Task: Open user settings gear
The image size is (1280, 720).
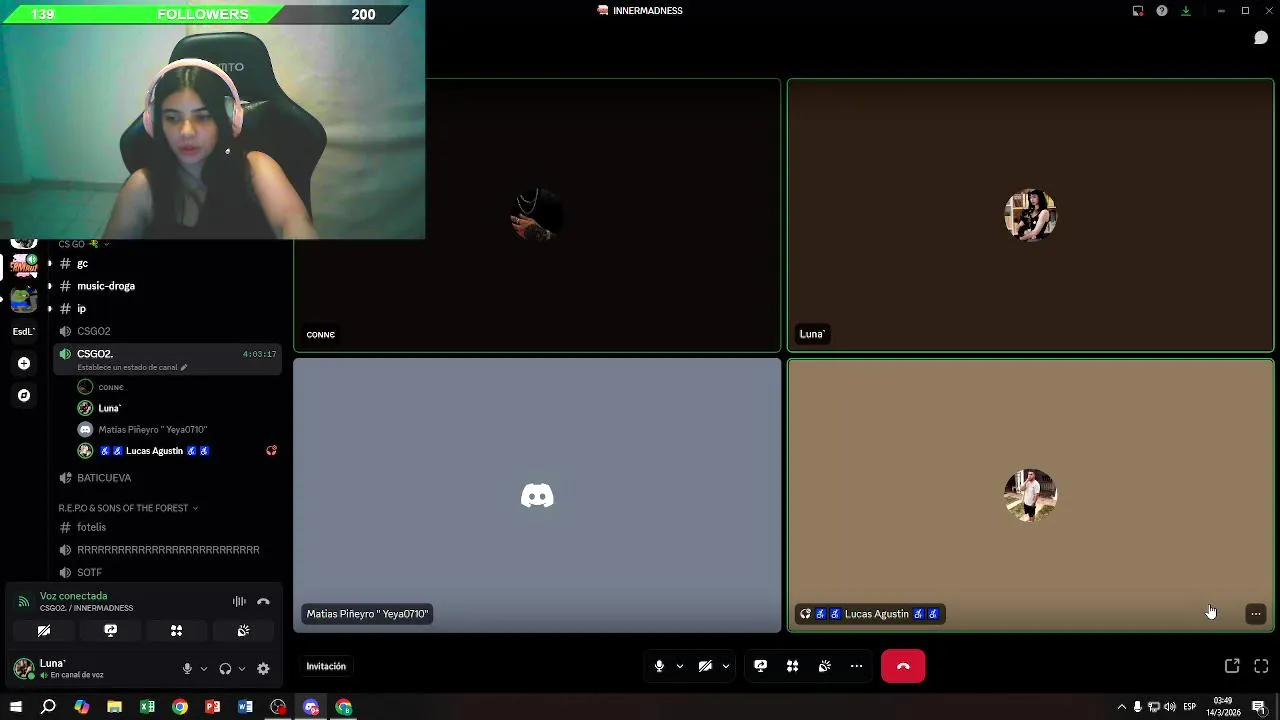Action: coord(263,669)
